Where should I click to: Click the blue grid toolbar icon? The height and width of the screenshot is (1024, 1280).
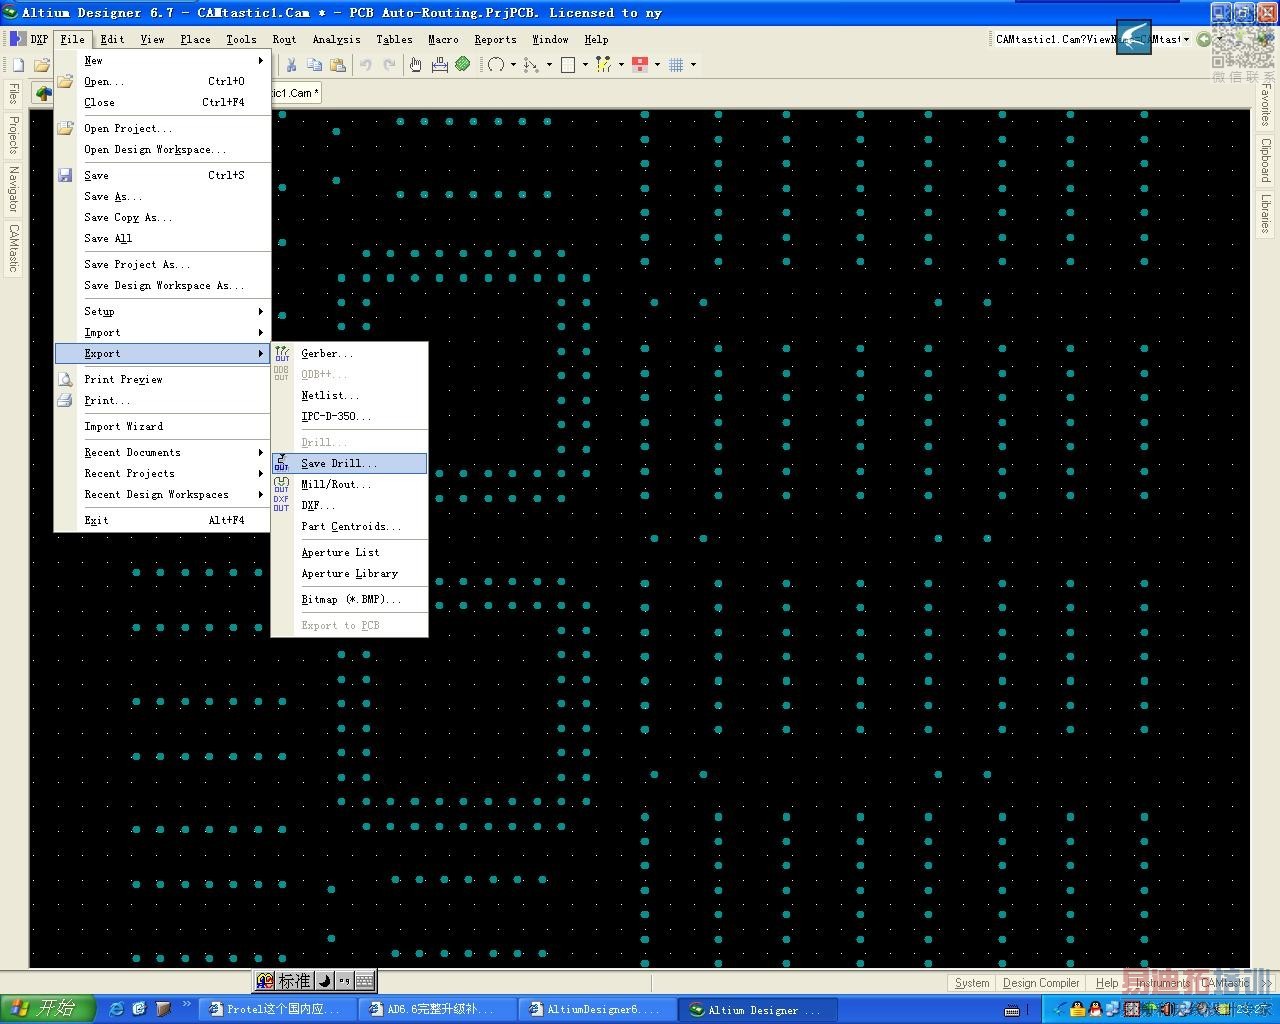pos(676,65)
